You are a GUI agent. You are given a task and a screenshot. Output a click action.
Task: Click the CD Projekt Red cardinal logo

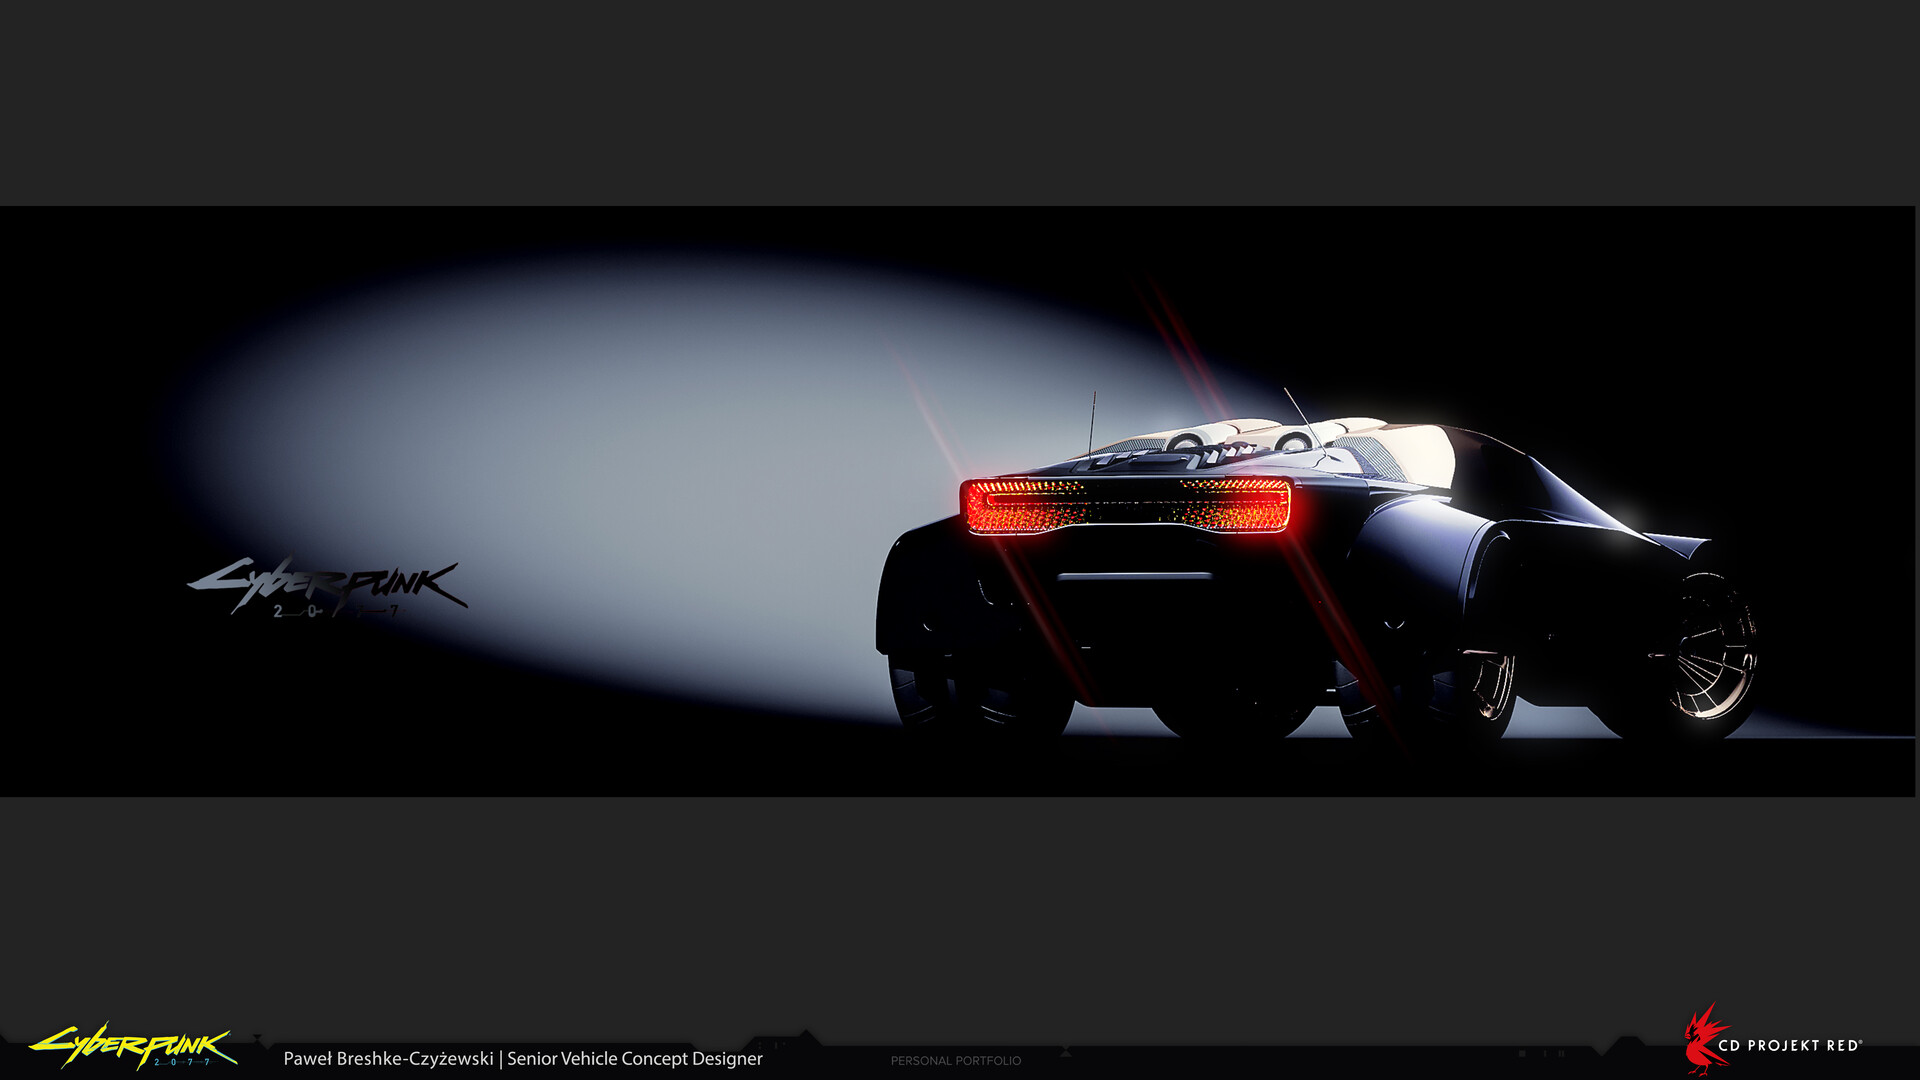click(1704, 1039)
